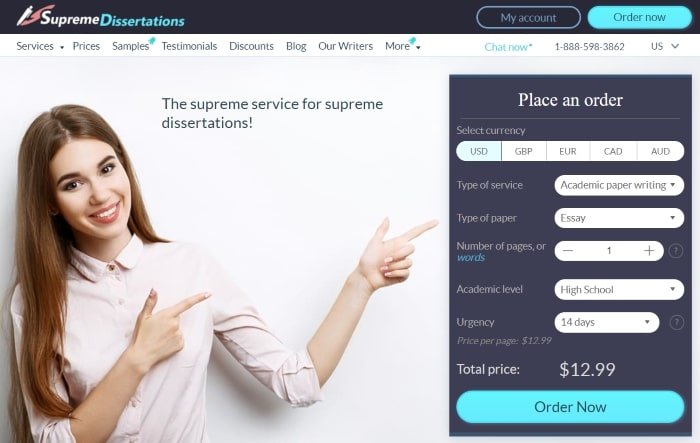Click the help icon beside number of pages
Viewport: 700px width, 443px height.
(x=676, y=251)
